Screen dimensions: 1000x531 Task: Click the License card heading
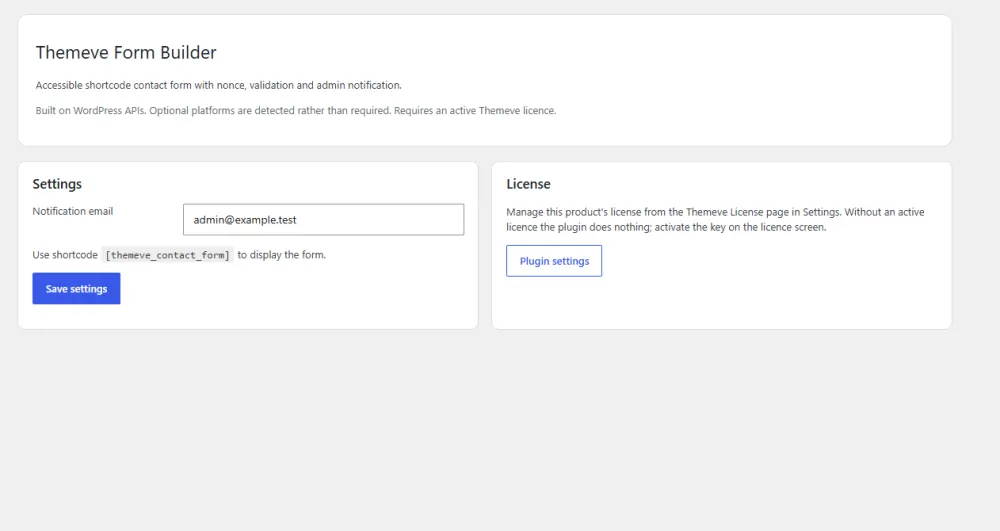click(x=528, y=184)
